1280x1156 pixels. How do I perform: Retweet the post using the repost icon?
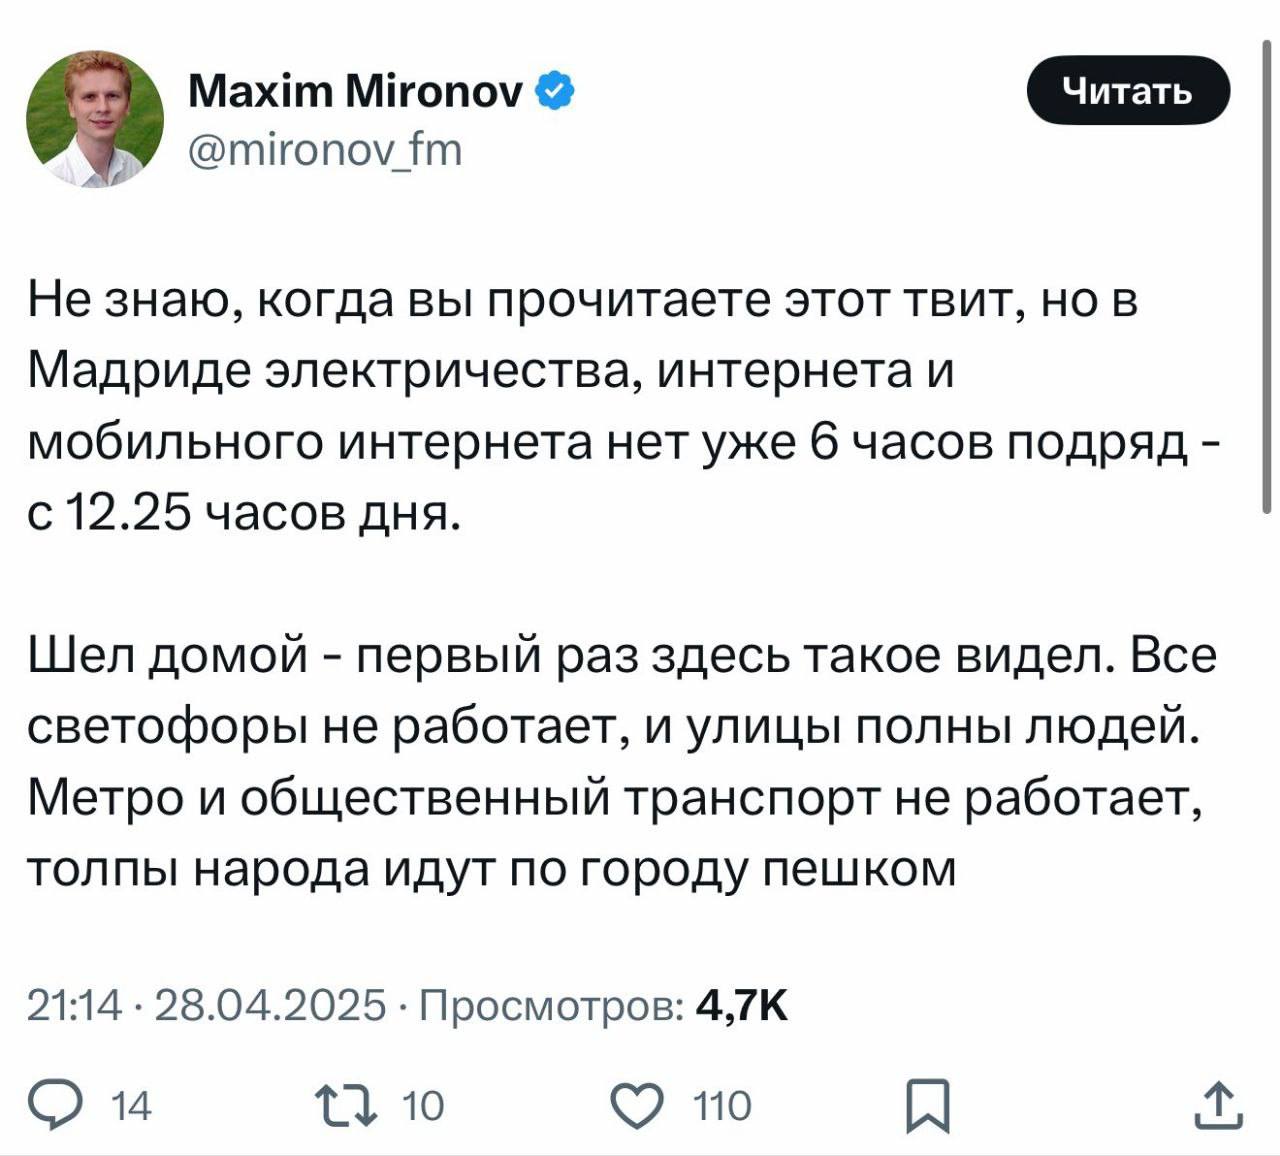pos(347,1106)
